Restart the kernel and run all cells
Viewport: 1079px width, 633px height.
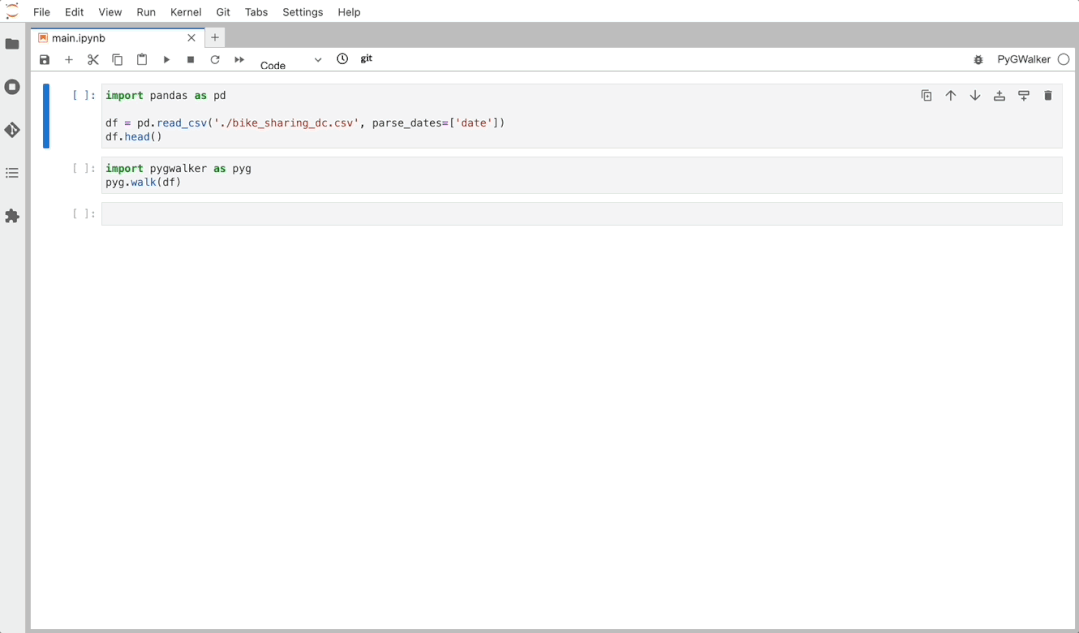click(x=239, y=59)
